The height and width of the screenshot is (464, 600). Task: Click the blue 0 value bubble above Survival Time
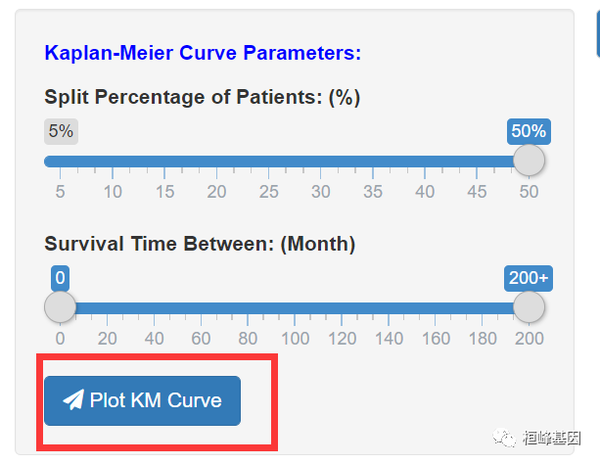[60, 278]
